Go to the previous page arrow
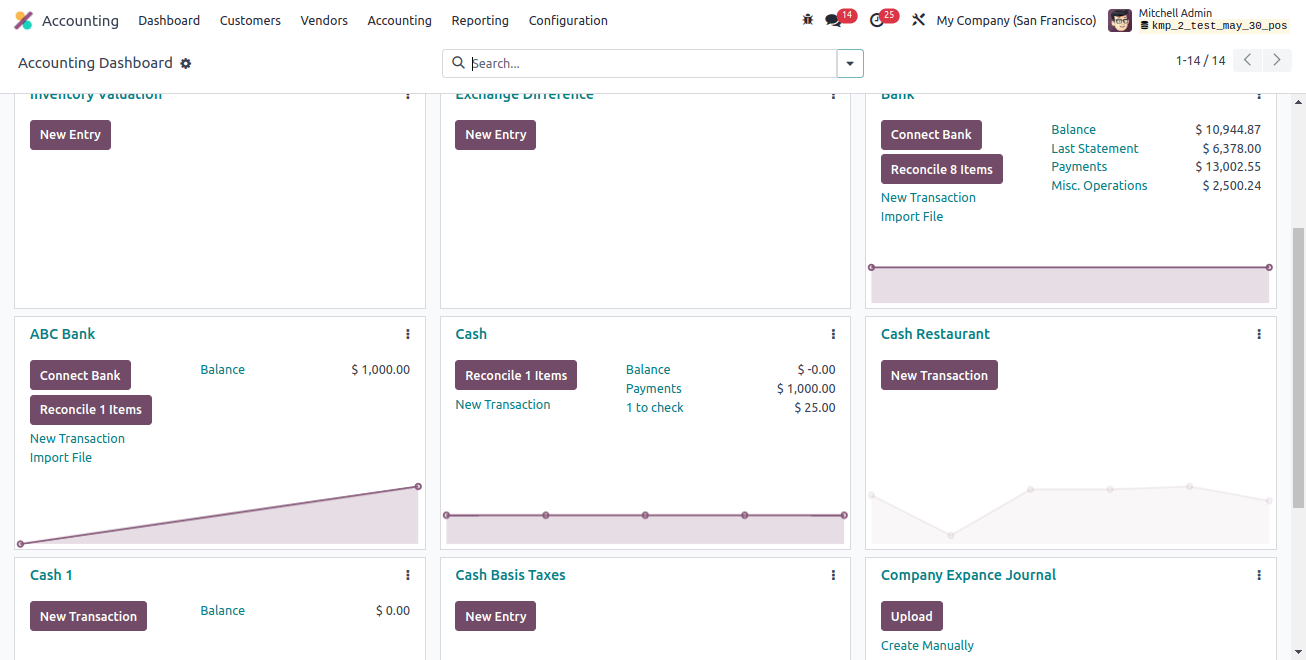1306x660 pixels. (1247, 61)
